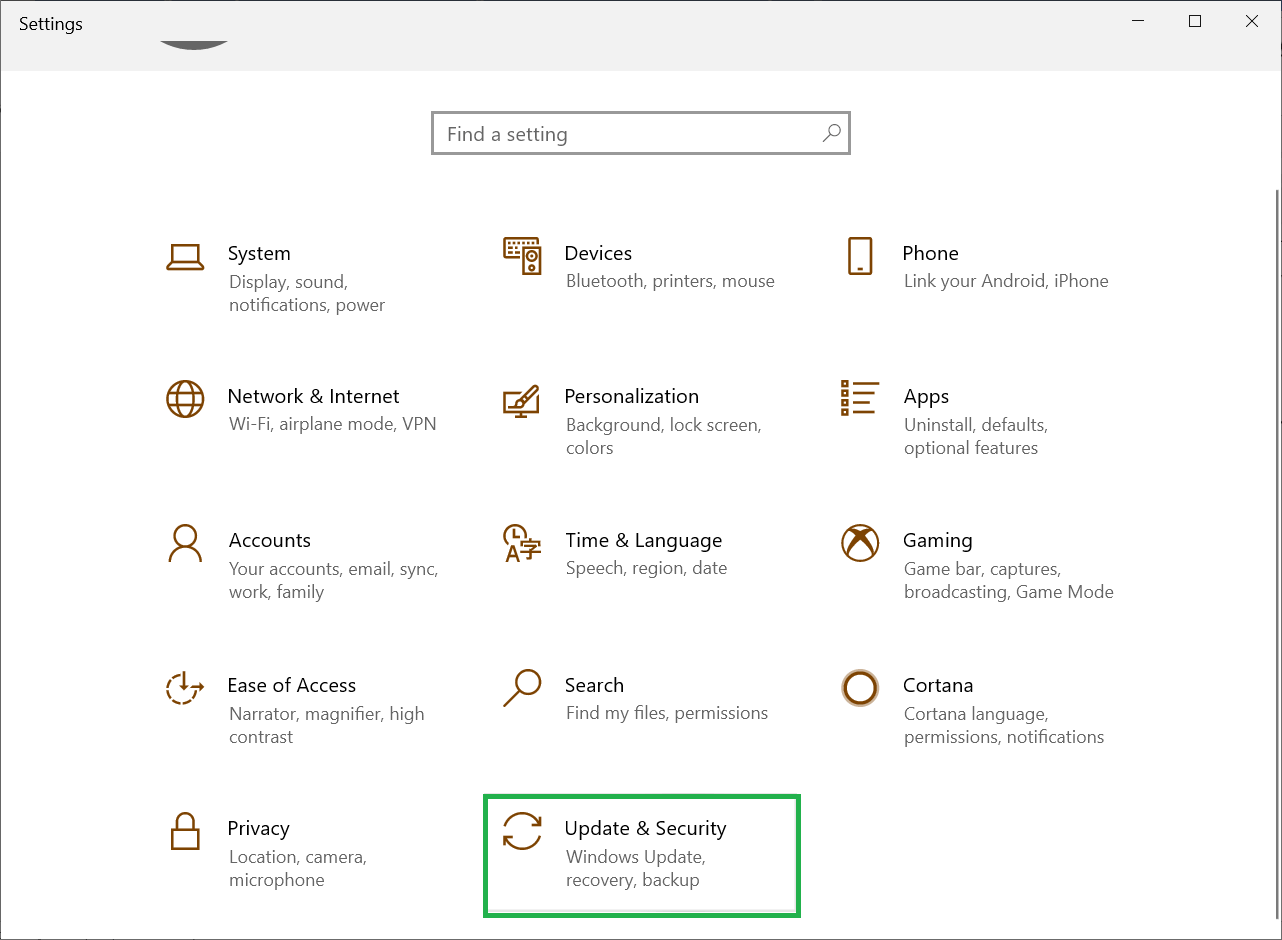1282x940 pixels.
Task: Click 'Game bar, captures, broadcasting, Game Mode' text
Action: click(x=1009, y=581)
